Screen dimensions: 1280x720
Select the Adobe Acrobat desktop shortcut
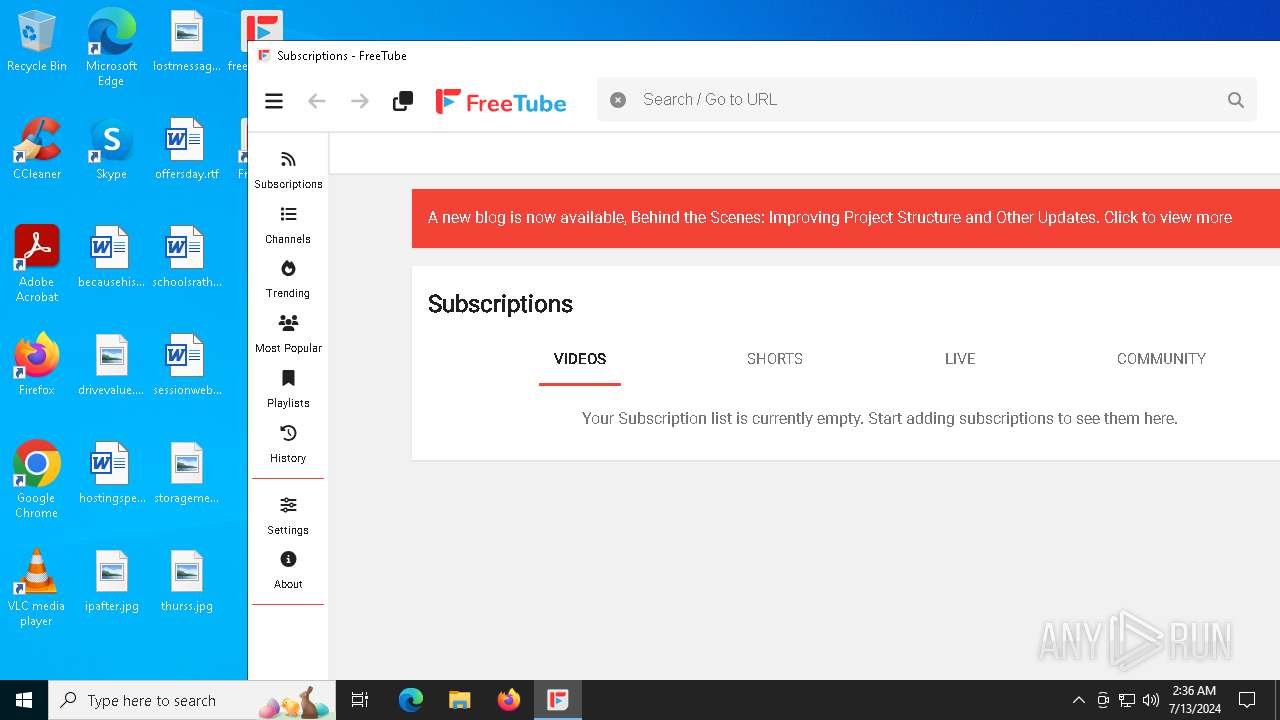[x=37, y=264]
